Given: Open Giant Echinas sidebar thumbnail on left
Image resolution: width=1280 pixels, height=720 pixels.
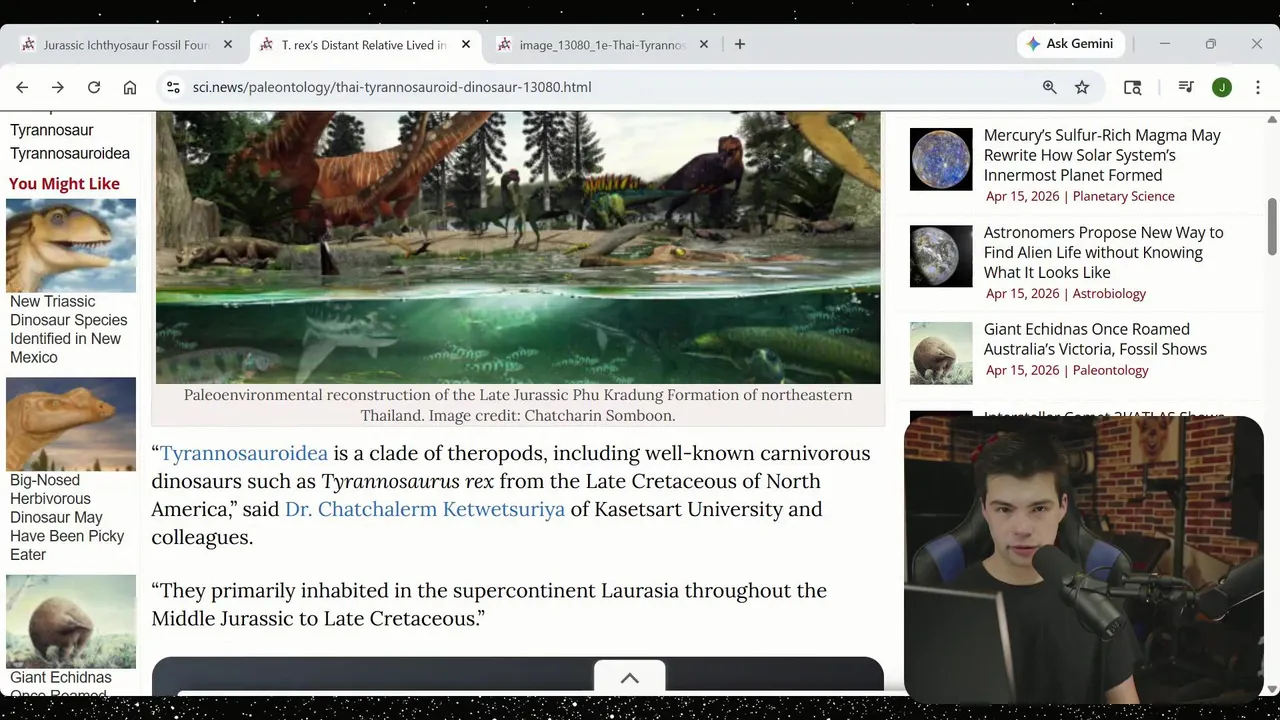Looking at the screenshot, I should point(71,621).
